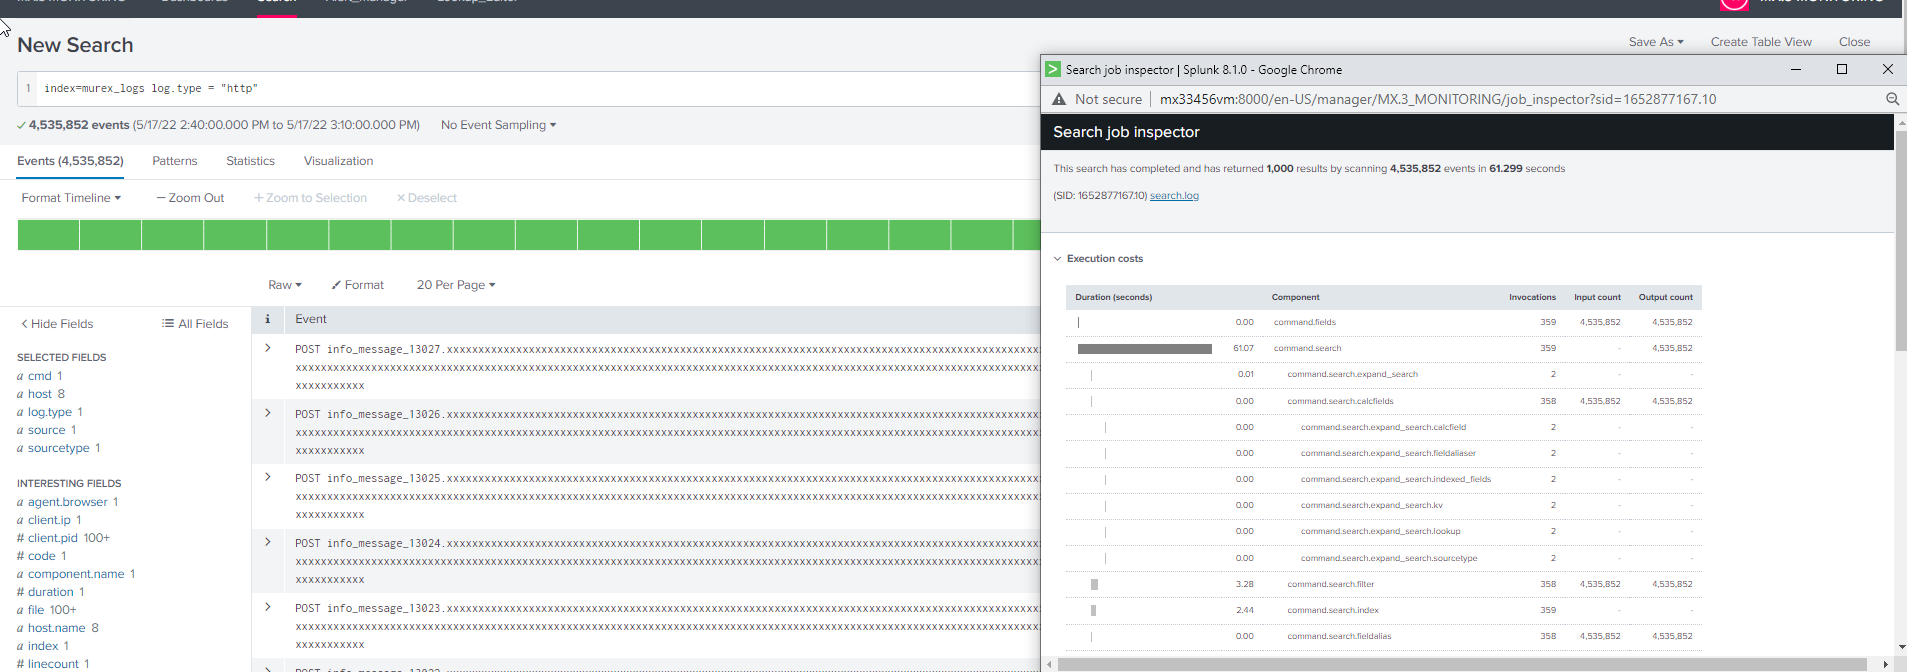Switch to the Patterns tab
Image resolution: width=1907 pixels, height=672 pixels.
point(174,161)
